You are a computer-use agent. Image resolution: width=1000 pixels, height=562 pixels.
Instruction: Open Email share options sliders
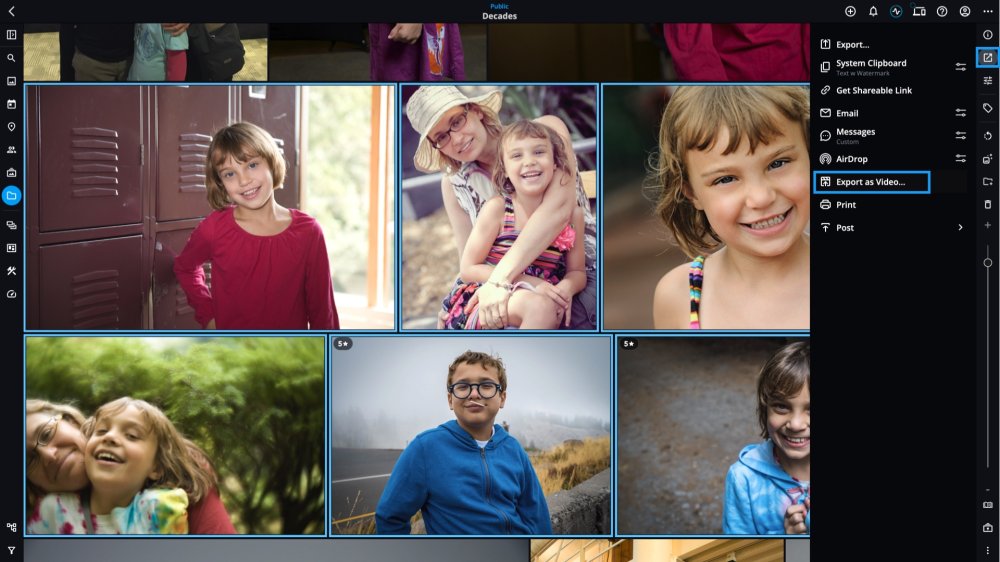pos(960,113)
